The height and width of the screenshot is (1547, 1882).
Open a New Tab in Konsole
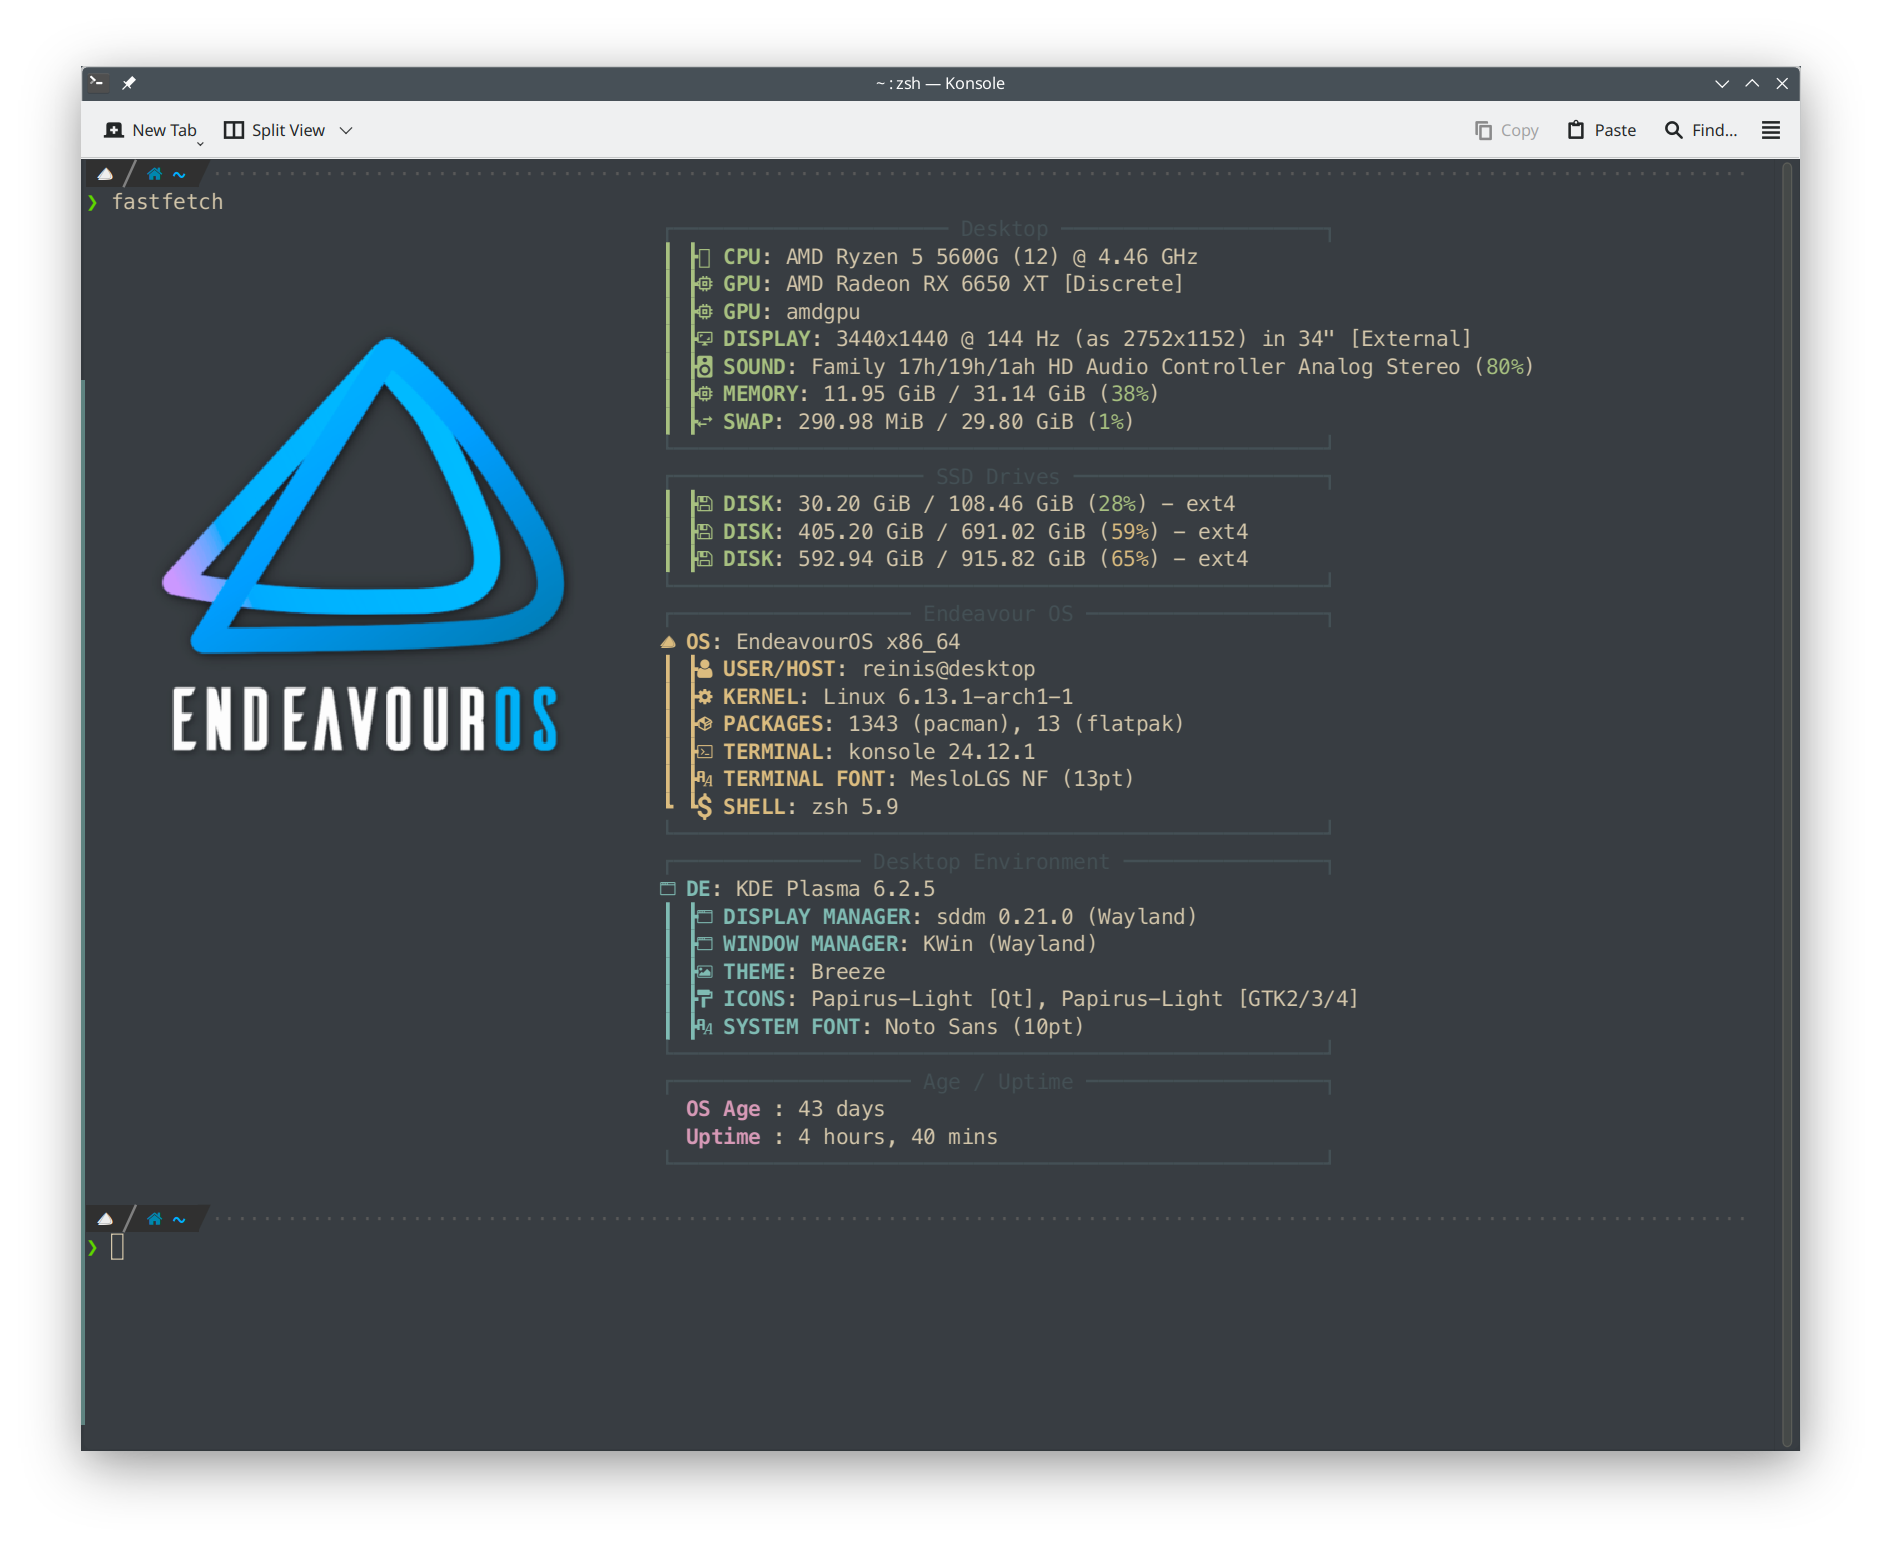pos(151,130)
